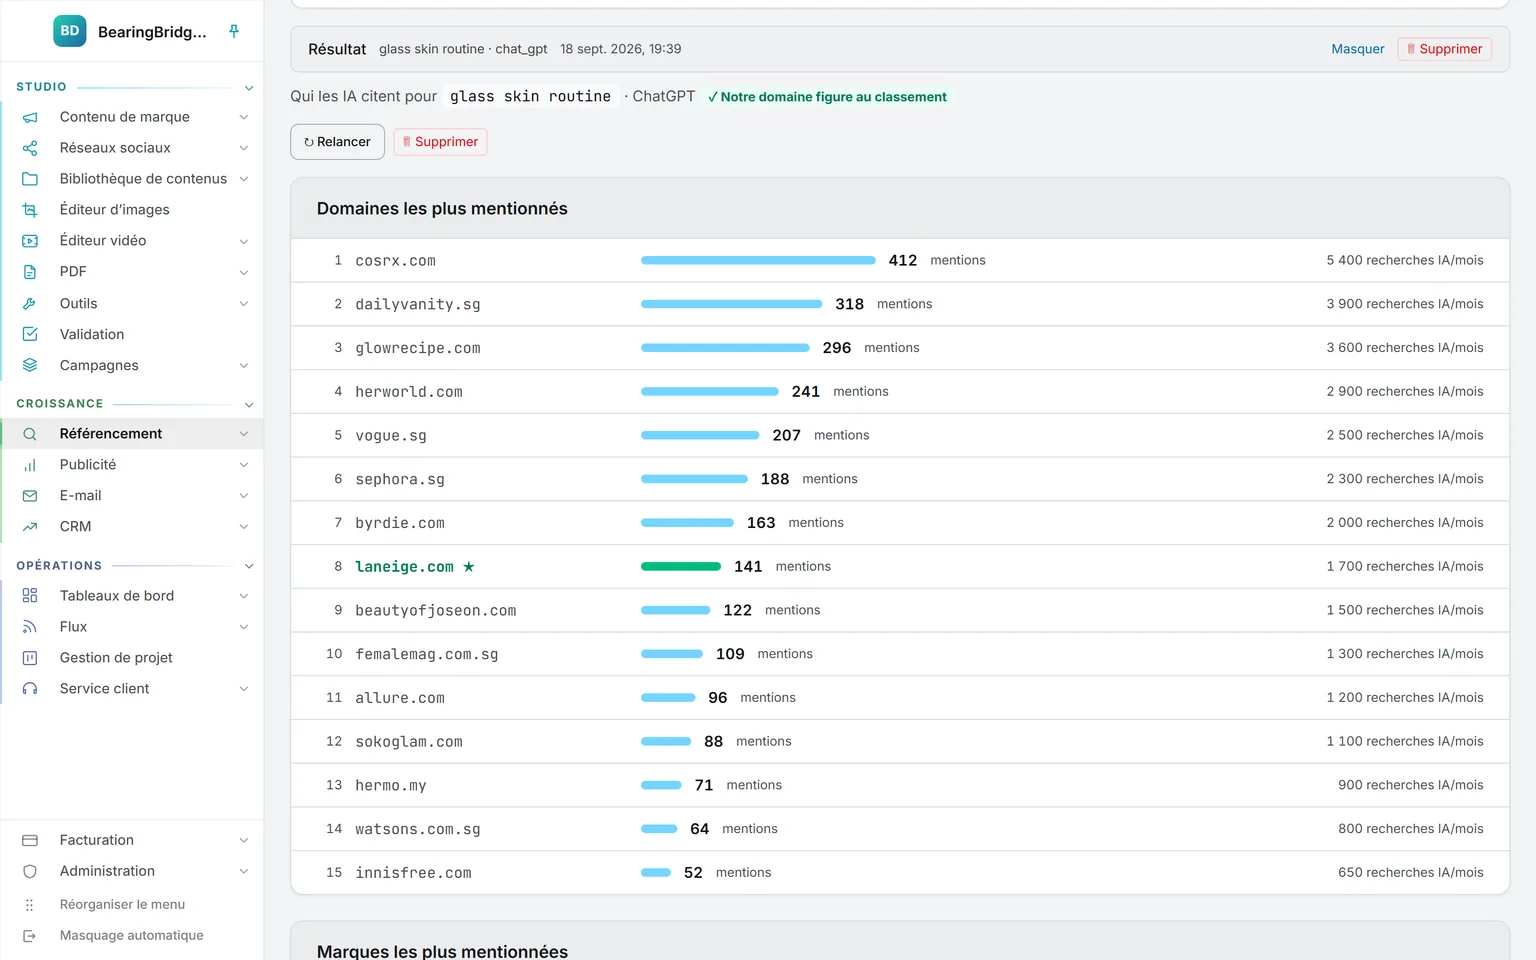The width and height of the screenshot is (1536, 960).
Task: Click the megaphone icon for Contenu de marque
Action: [30, 117]
